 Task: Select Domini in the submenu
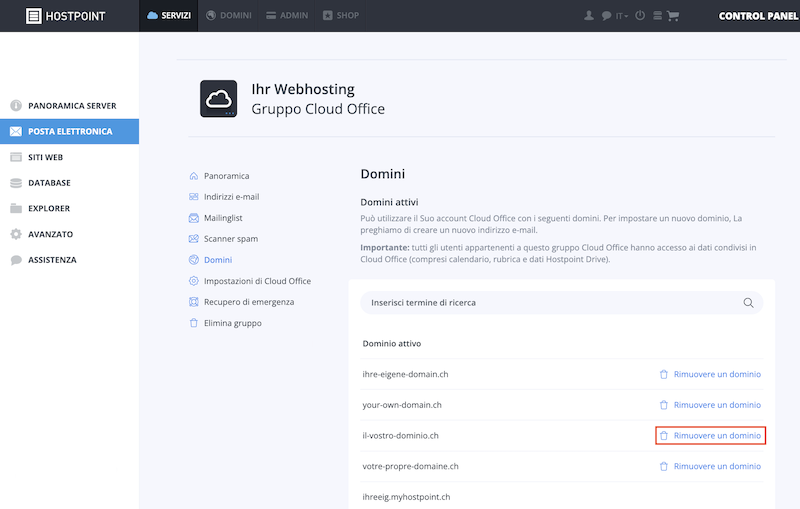pyautogui.click(x=218, y=260)
